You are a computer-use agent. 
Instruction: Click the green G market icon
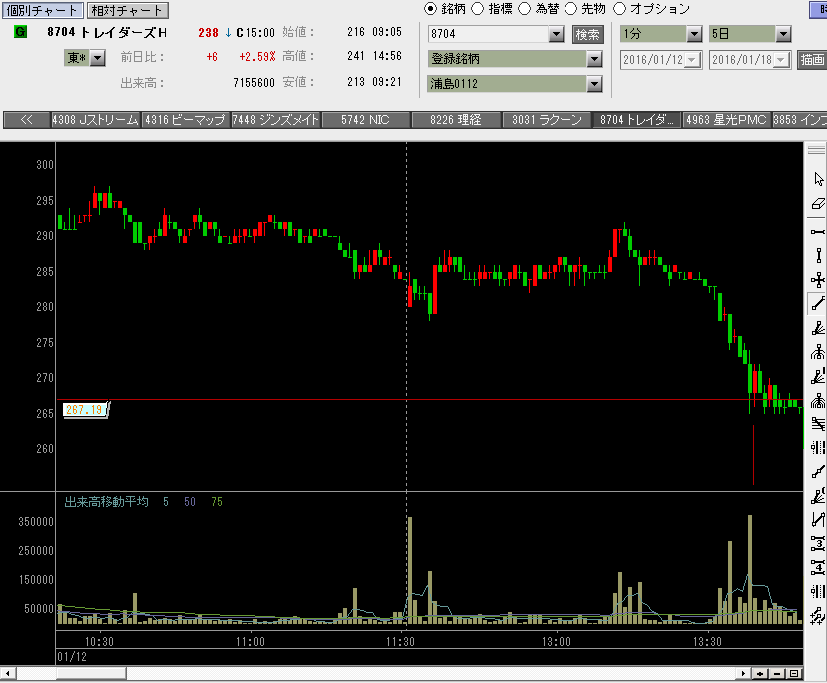[x=20, y=32]
